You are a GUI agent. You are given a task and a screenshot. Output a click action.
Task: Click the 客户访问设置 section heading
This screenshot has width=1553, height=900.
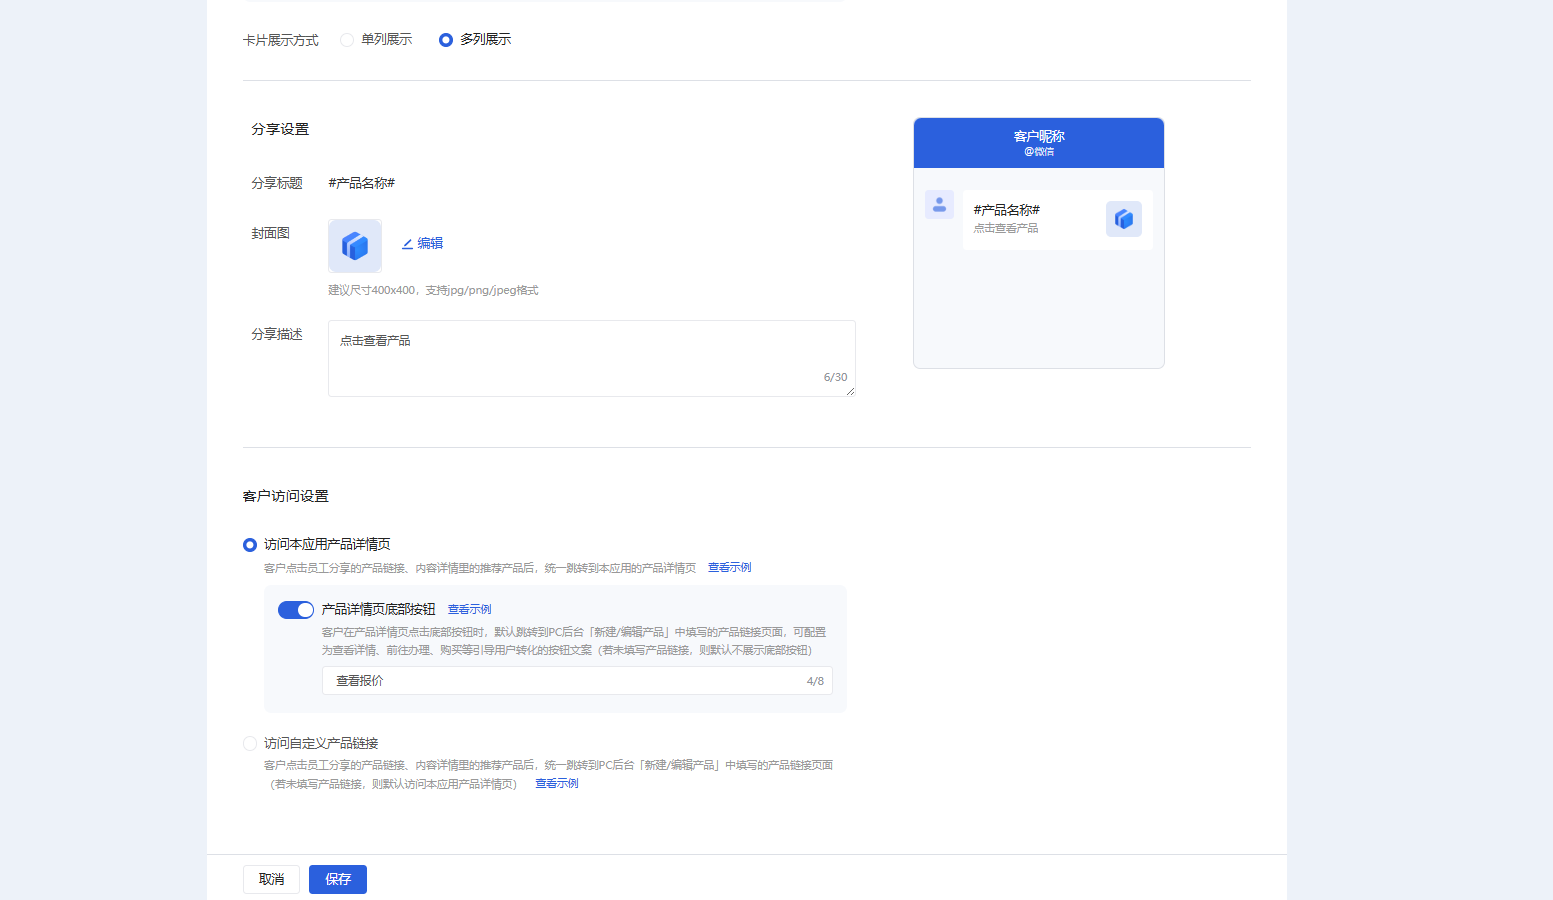pos(286,496)
